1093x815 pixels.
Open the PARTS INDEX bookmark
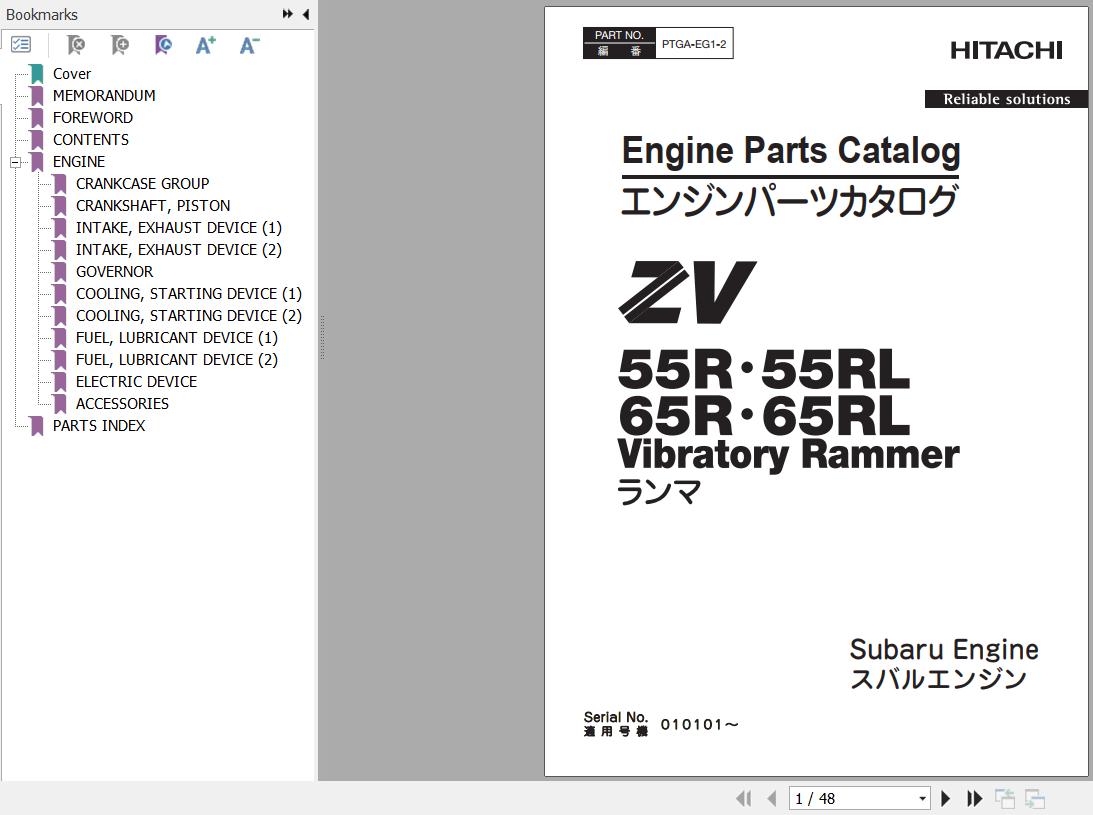[x=99, y=426]
